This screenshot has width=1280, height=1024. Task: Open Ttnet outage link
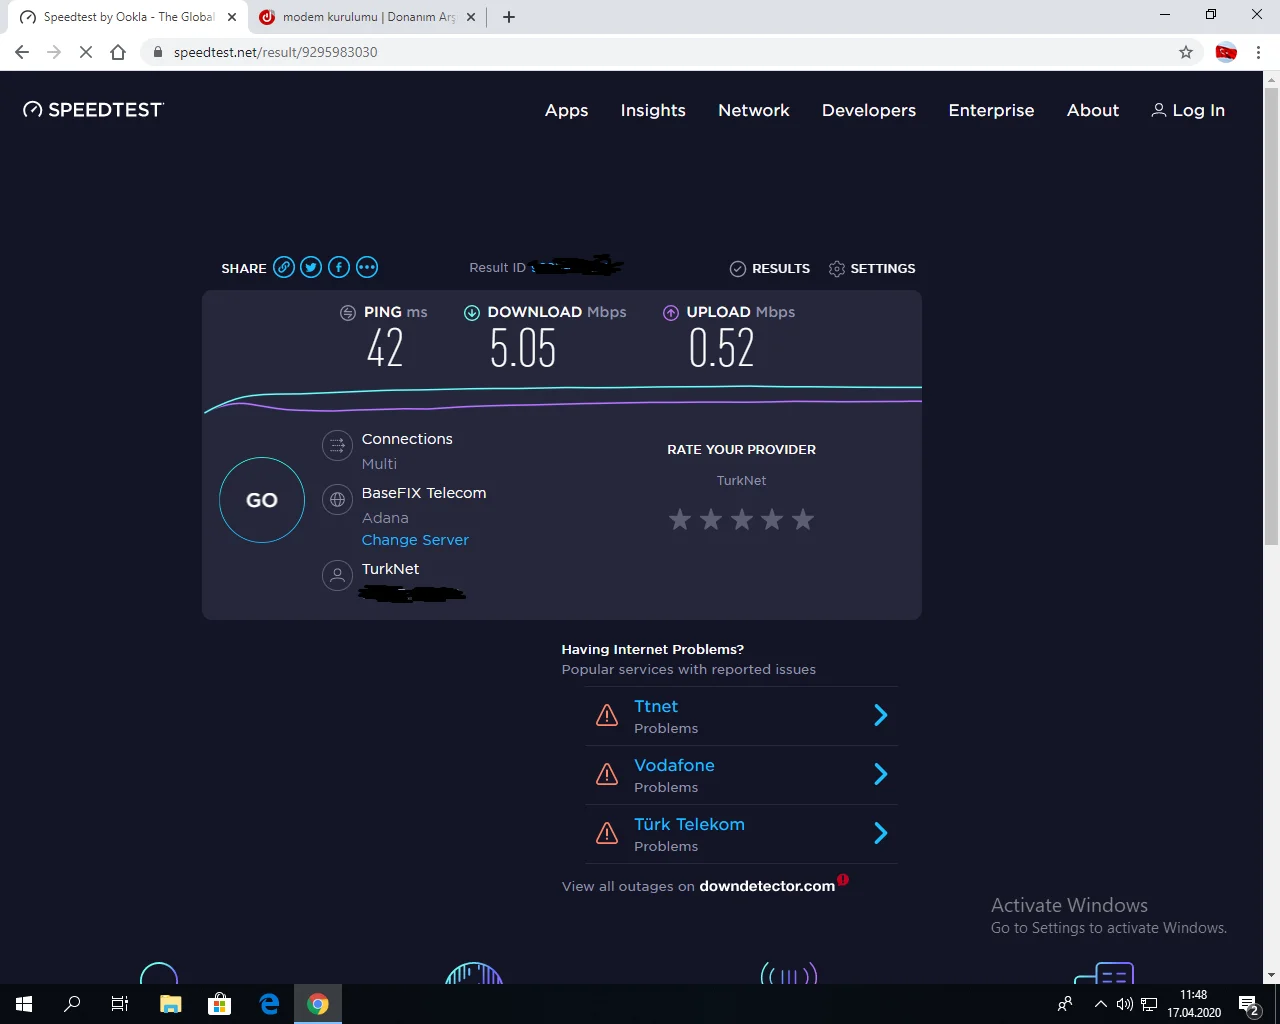point(656,706)
